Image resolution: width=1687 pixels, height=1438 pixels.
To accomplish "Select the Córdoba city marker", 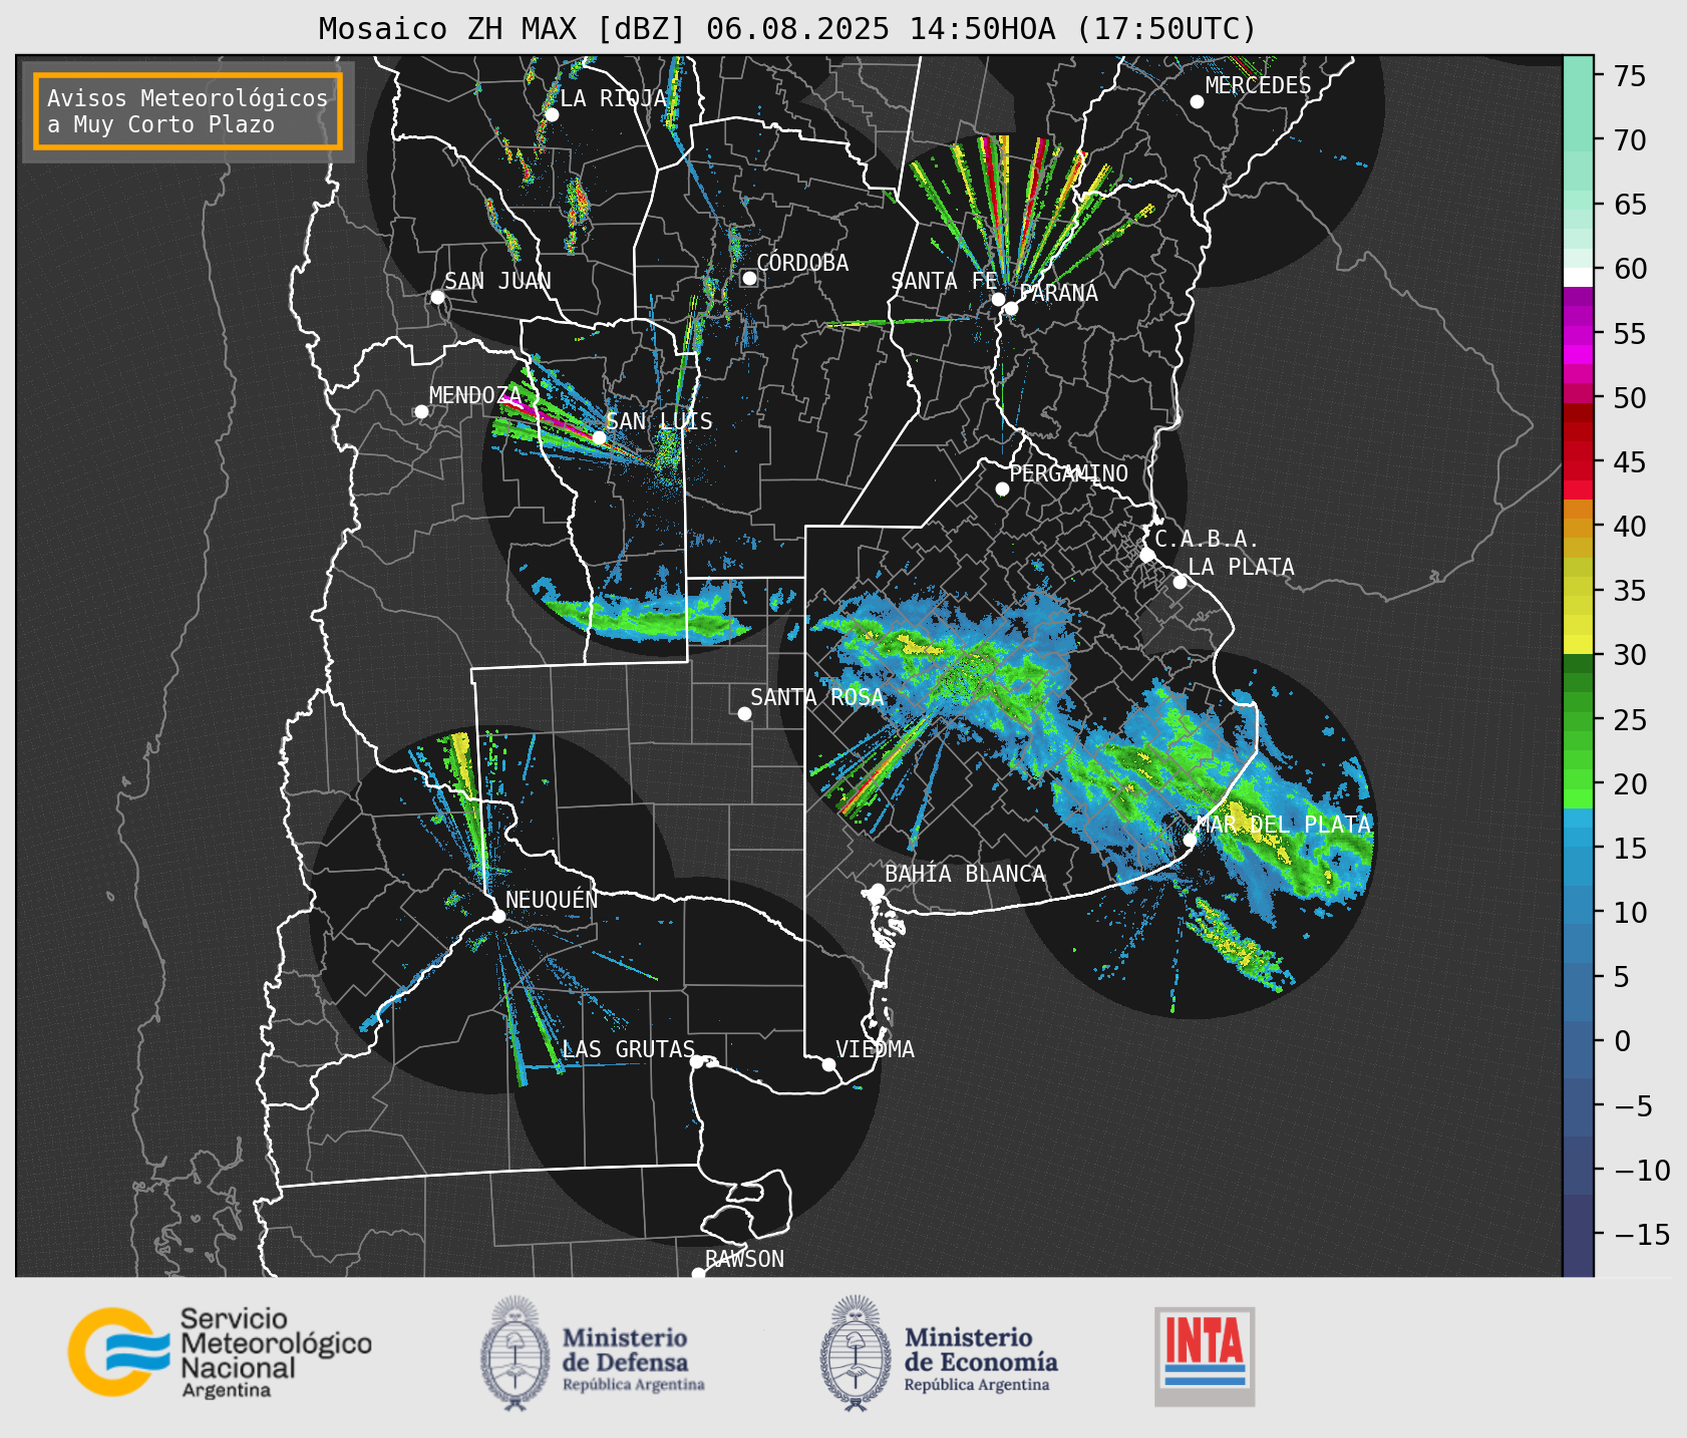I will (x=749, y=278).
